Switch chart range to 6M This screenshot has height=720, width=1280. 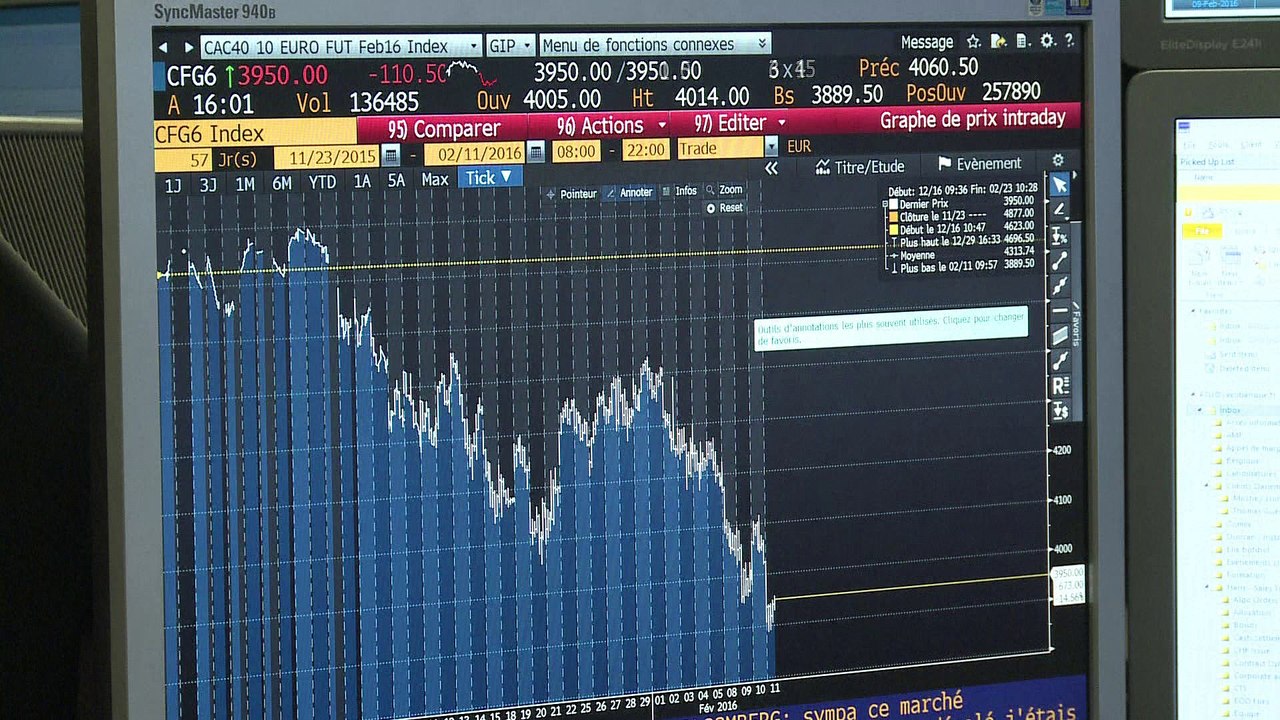pyautogui.click(x=282, y=183)
